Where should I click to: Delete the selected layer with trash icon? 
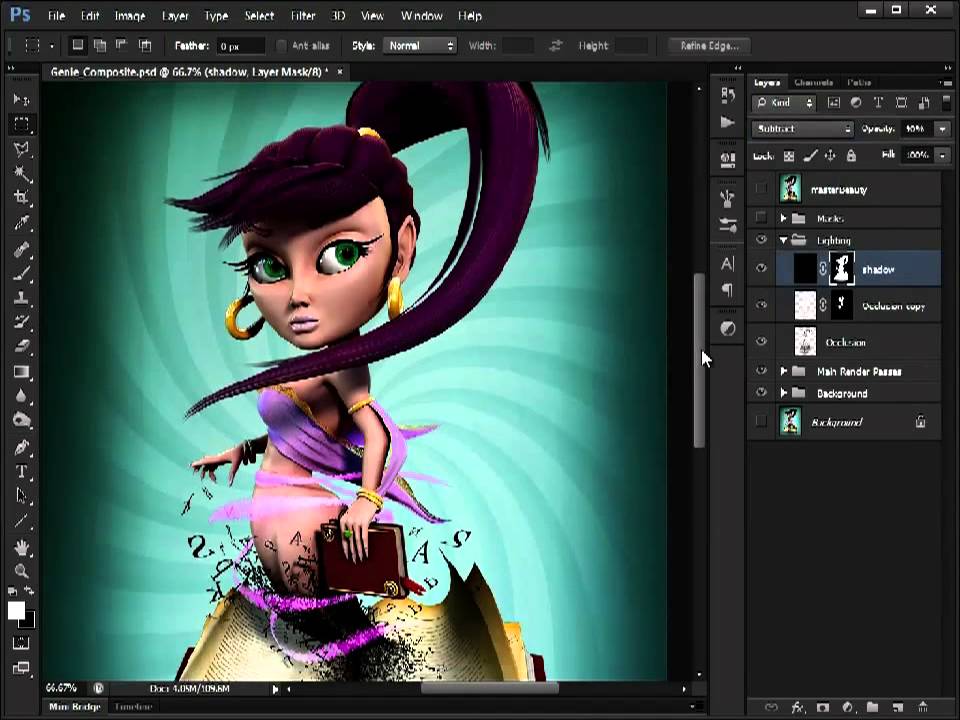(923, 708)
